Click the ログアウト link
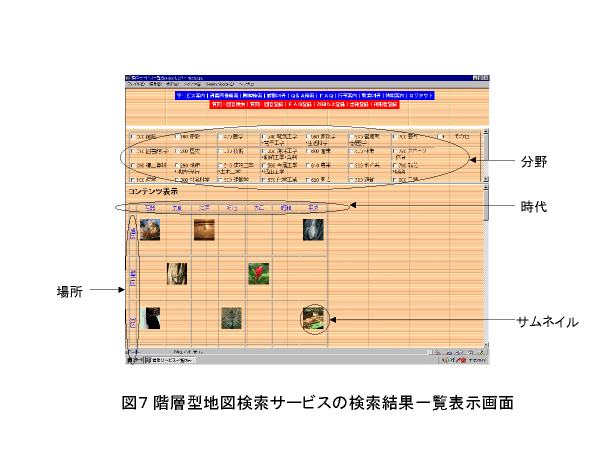 [x=421, y=96]
